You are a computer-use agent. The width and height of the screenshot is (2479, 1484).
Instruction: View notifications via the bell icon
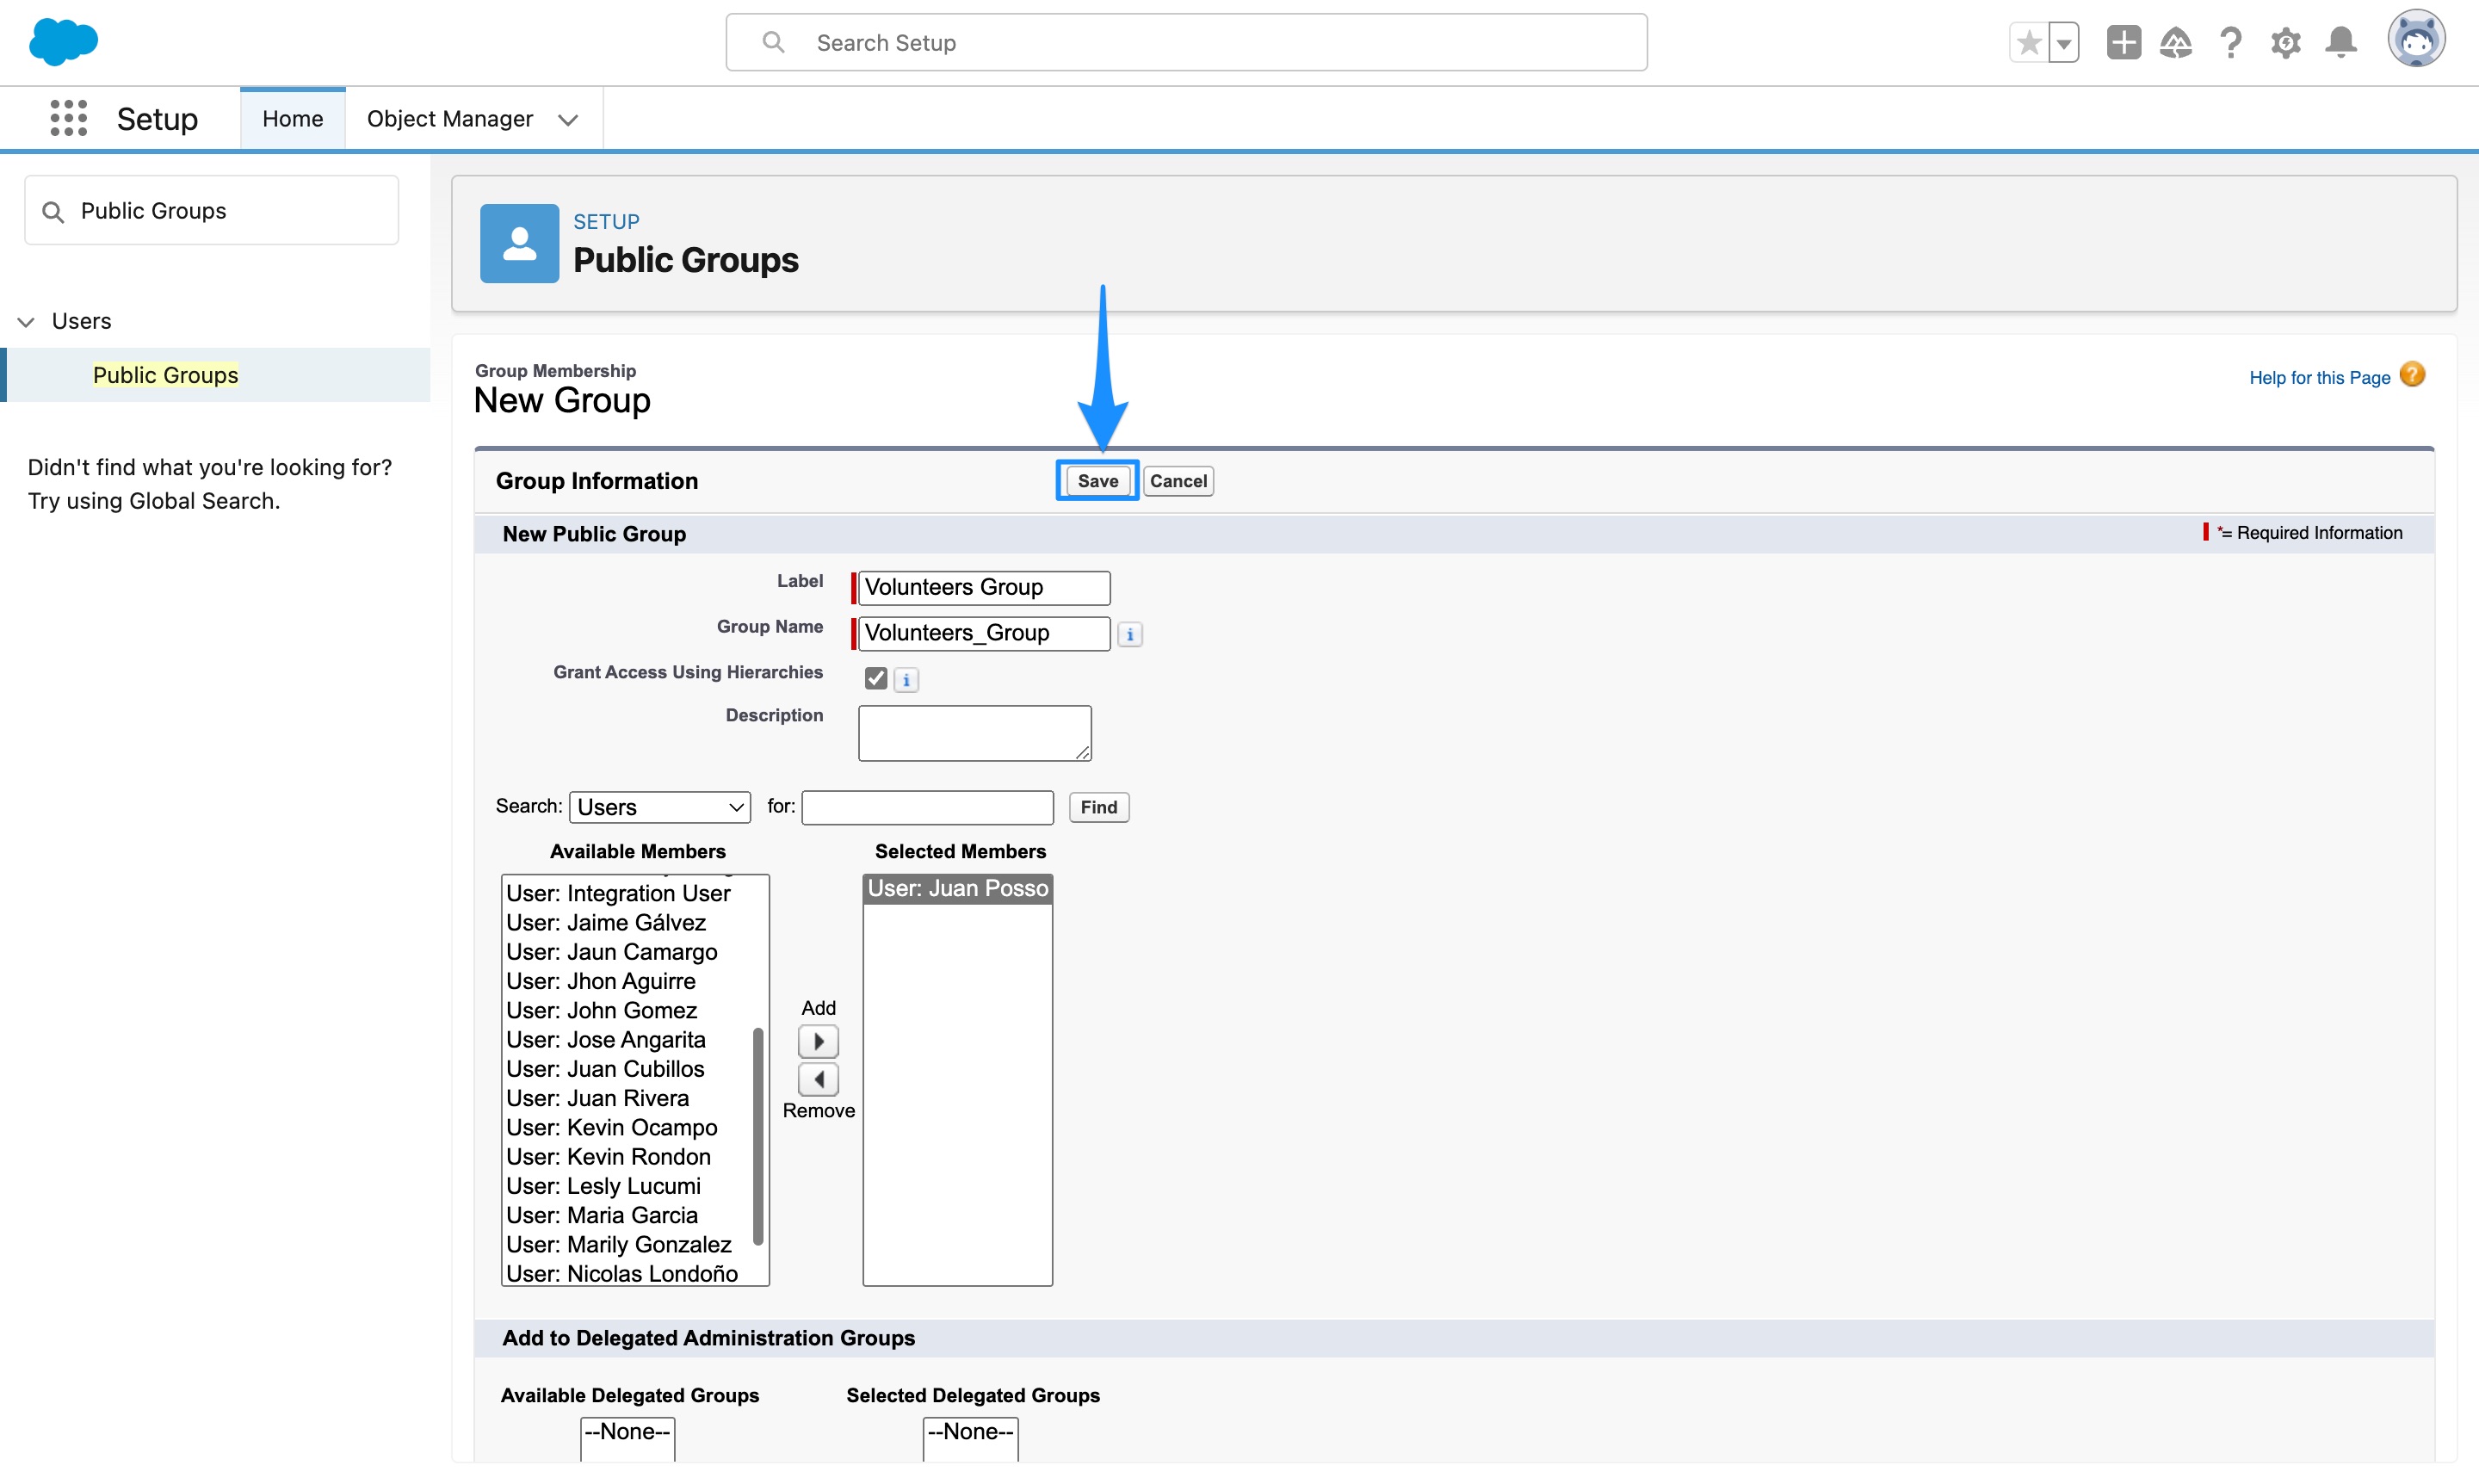[2340, 42]
